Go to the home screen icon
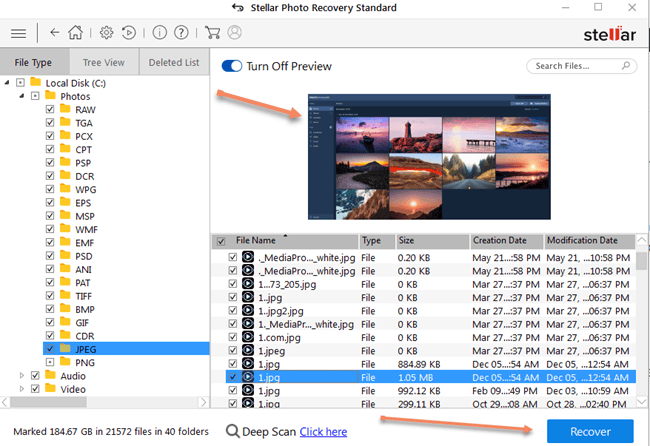This screenshot has width=650, height=446. 75,33
